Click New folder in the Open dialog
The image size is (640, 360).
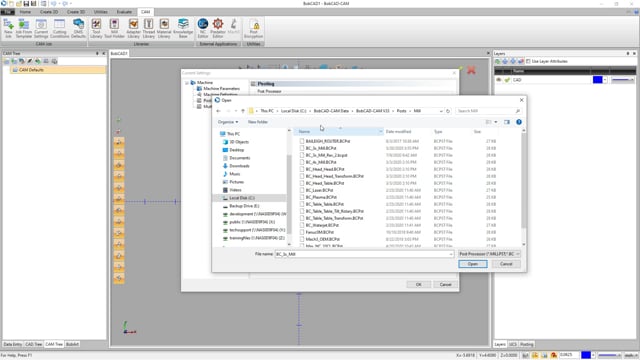point(258,122)
